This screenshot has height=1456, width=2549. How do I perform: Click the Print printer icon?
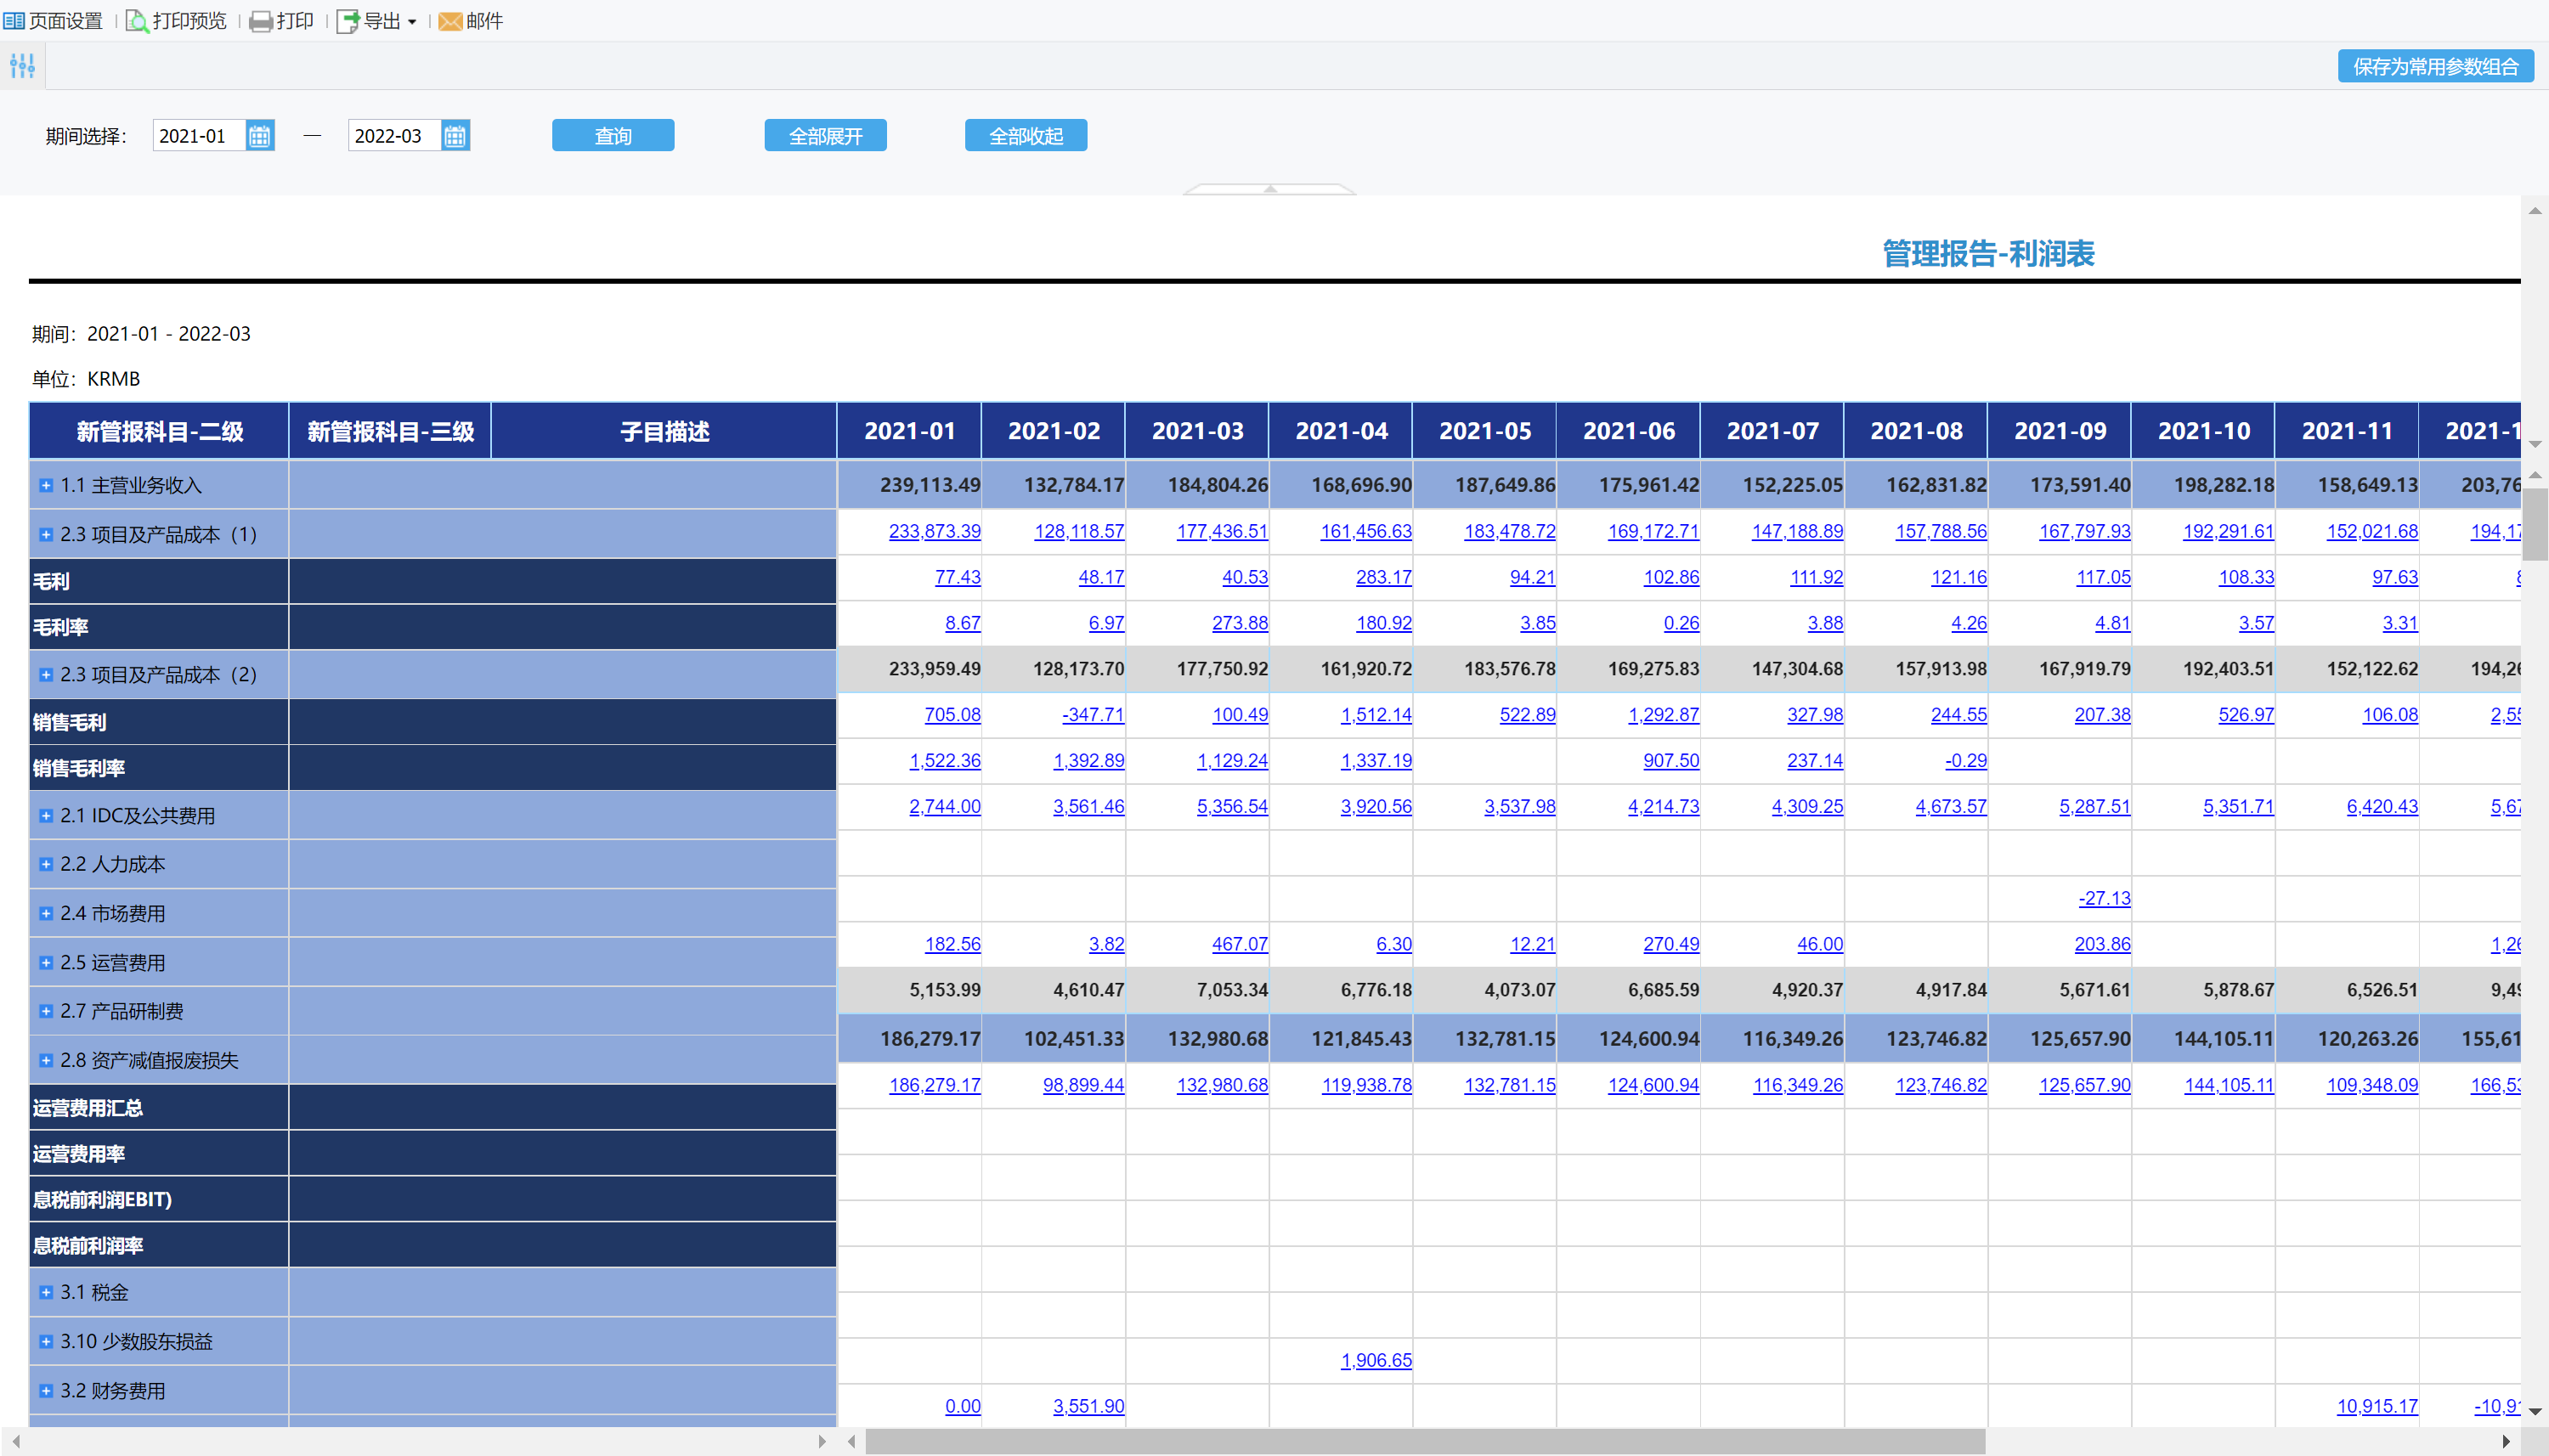pos(260,21)
